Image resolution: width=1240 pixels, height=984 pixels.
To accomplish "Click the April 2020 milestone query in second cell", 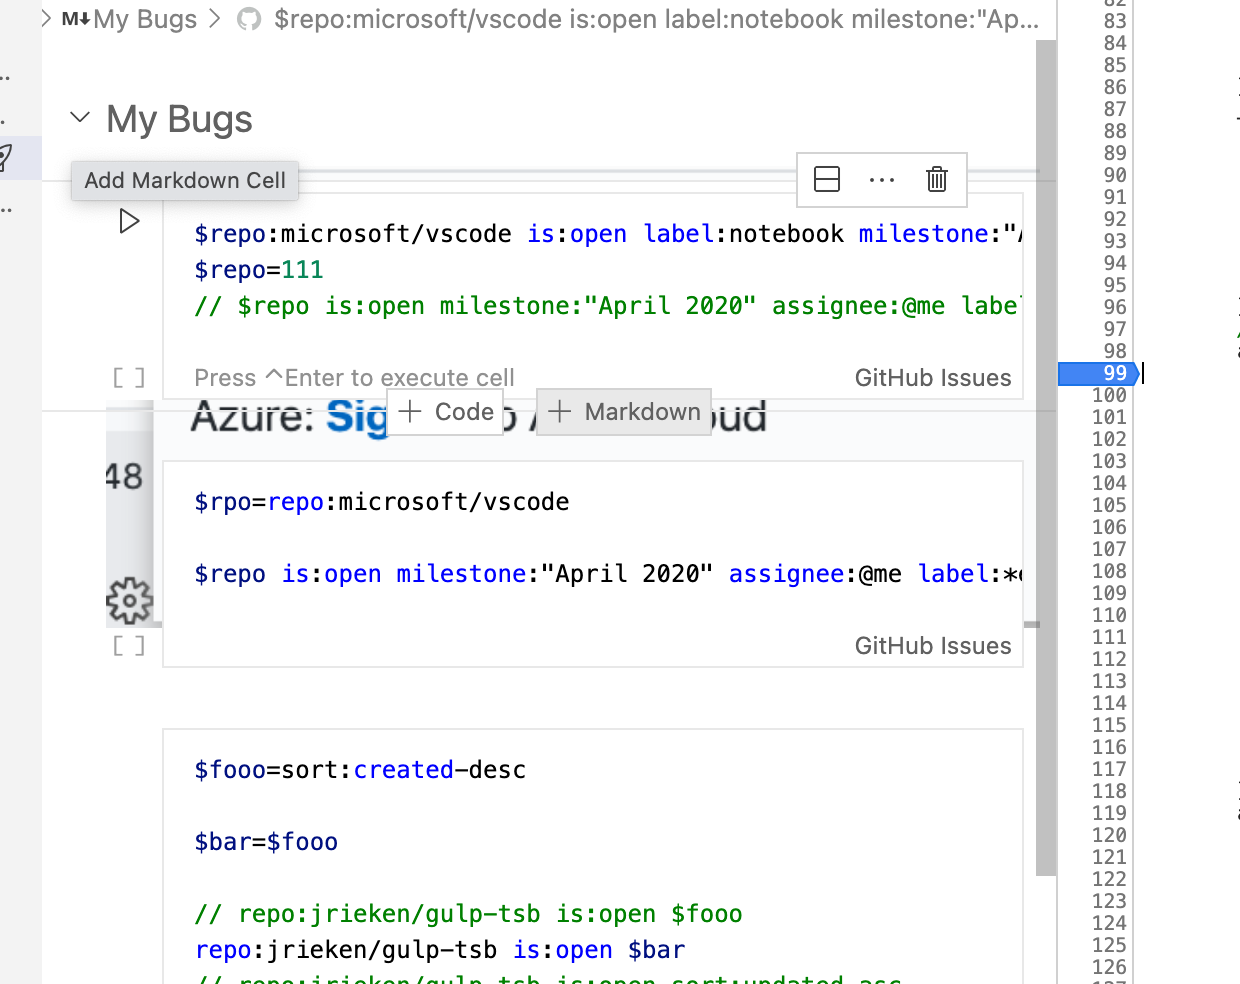I will [x=608, y=574].
